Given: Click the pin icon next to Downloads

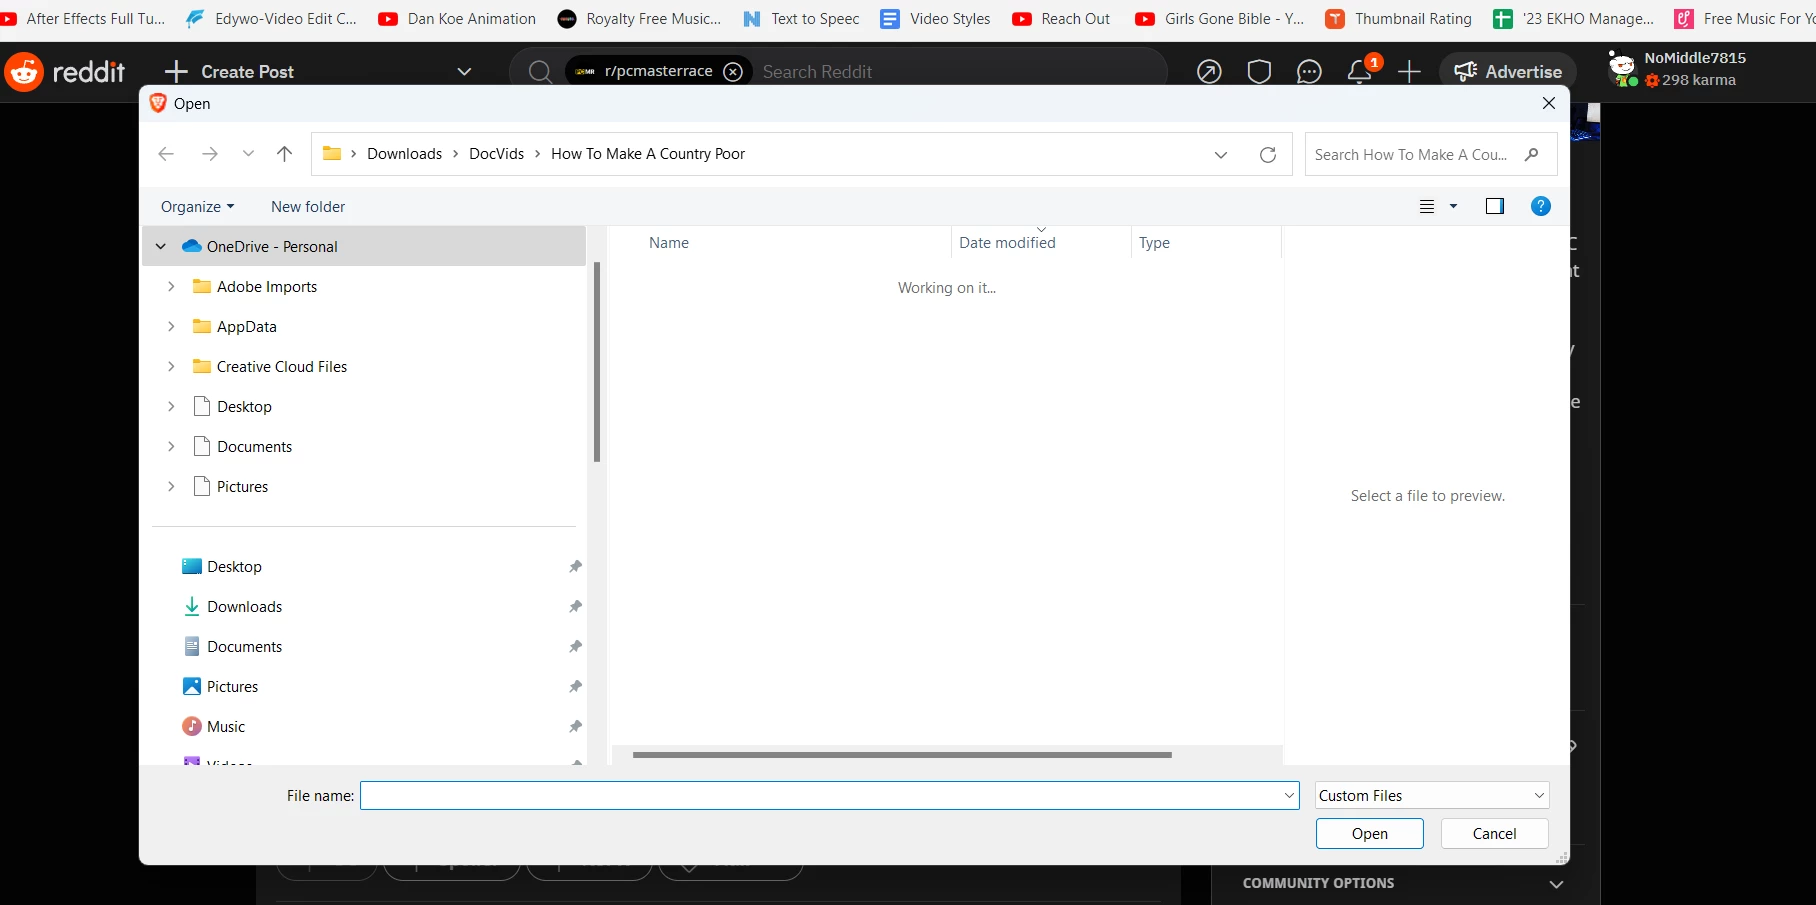Looking at the screenshot, I should (575, 607).
